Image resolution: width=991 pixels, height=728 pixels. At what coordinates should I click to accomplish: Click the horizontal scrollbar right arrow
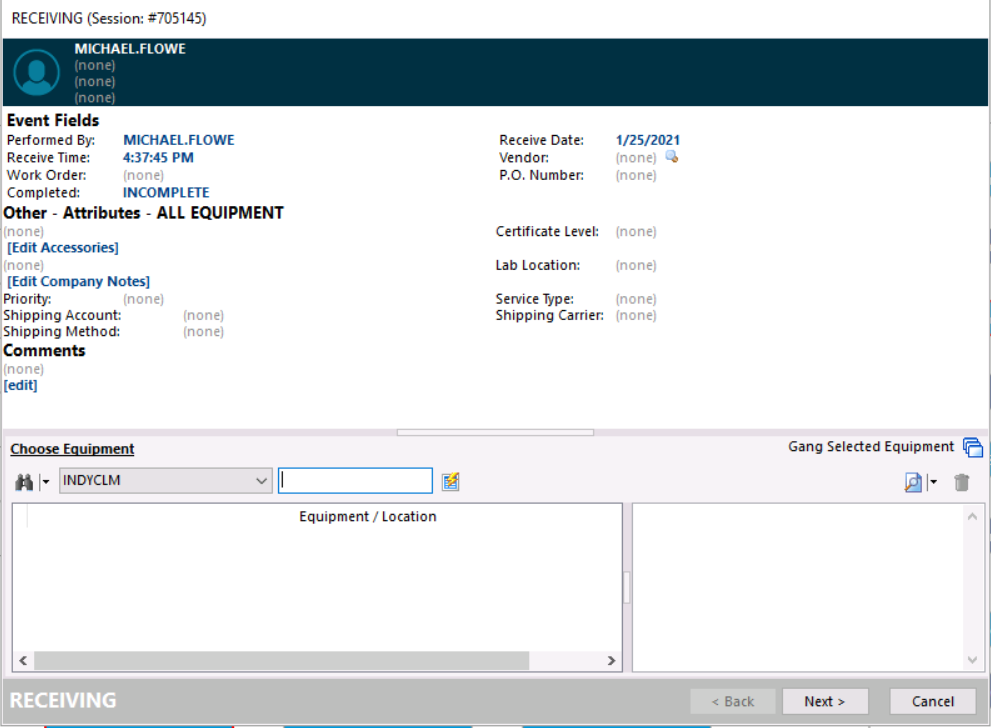point(612,661)
